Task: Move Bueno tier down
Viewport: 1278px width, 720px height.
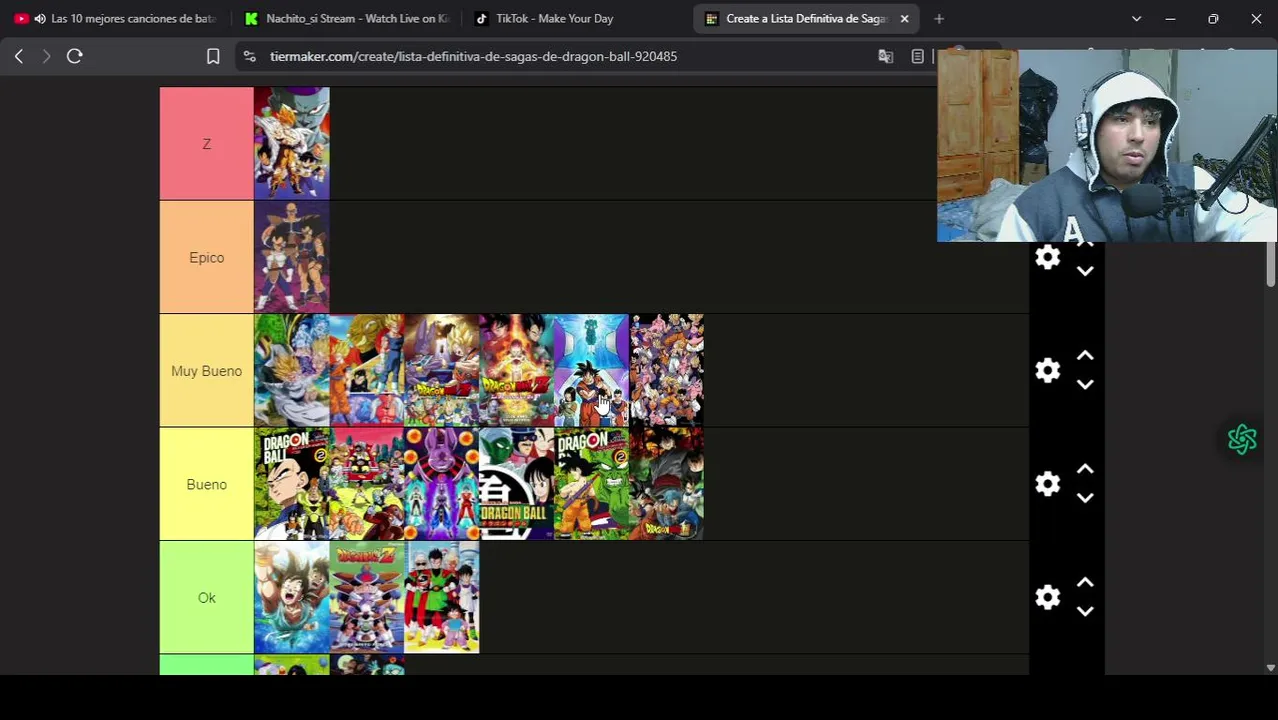Action: (1085, 498)
